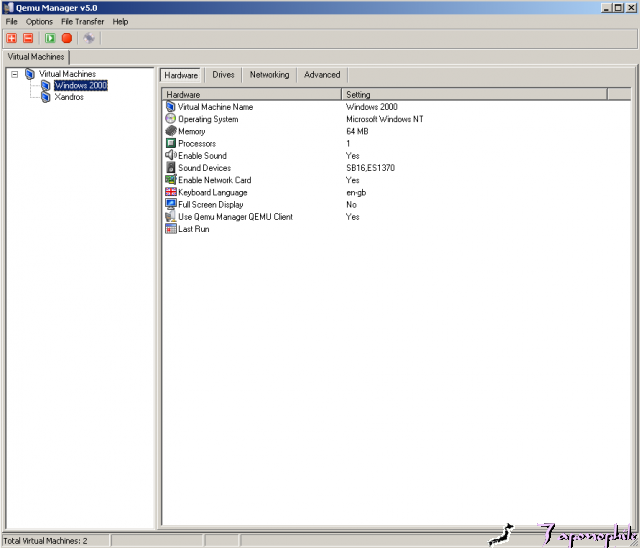Click the red plus new VM icon
This screenshot has height=548, width=640.
point(11,38)
